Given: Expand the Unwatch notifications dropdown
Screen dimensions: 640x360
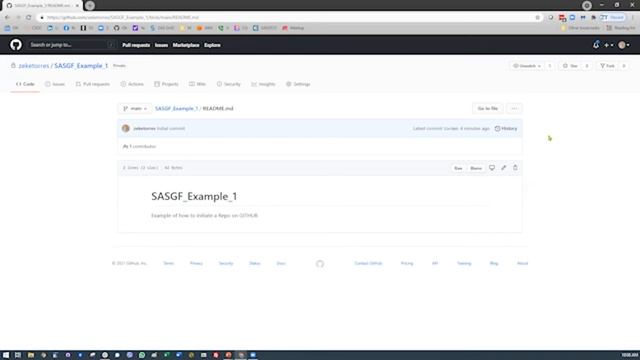Looking at the screenshot, I should pyautogui.click(x=527, y=66).
